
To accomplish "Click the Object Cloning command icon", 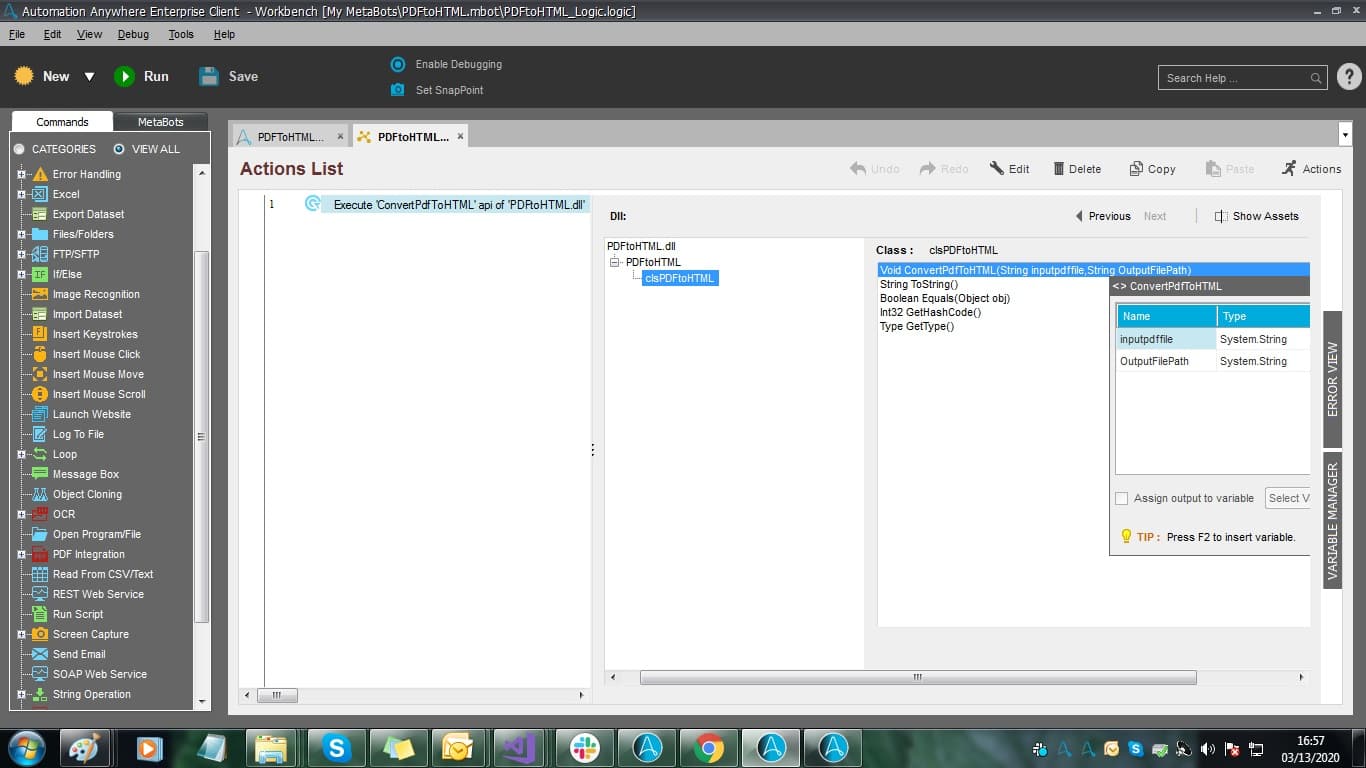I will point(40,494).
